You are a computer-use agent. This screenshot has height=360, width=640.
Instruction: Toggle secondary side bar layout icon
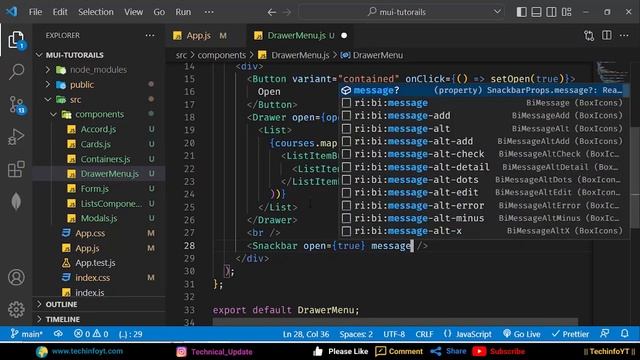tap(551, 12)
